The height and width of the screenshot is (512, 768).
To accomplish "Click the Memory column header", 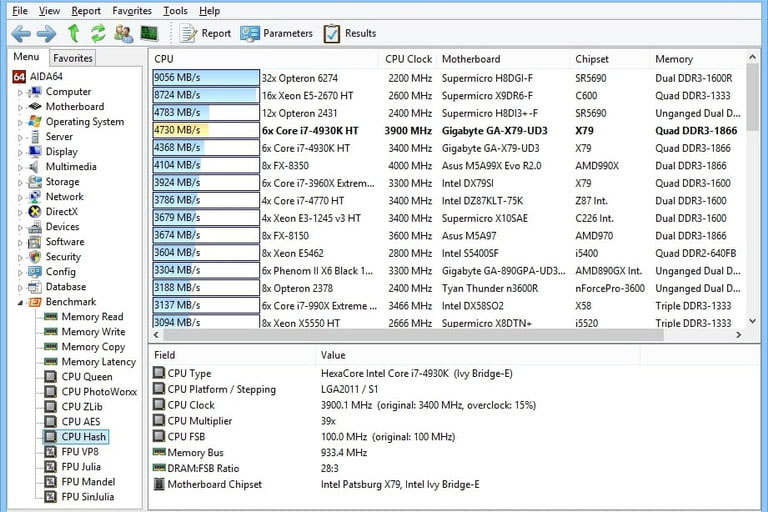I will point(698,59).
